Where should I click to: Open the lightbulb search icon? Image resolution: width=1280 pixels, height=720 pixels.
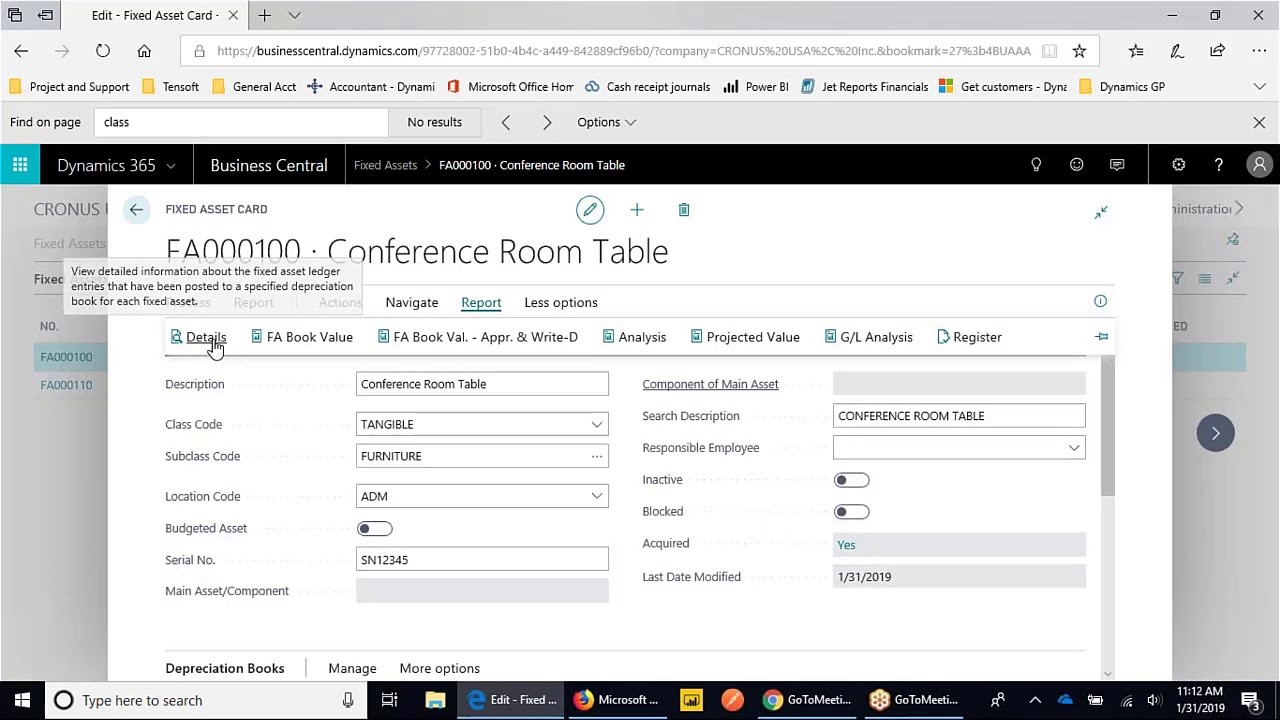1036,165
